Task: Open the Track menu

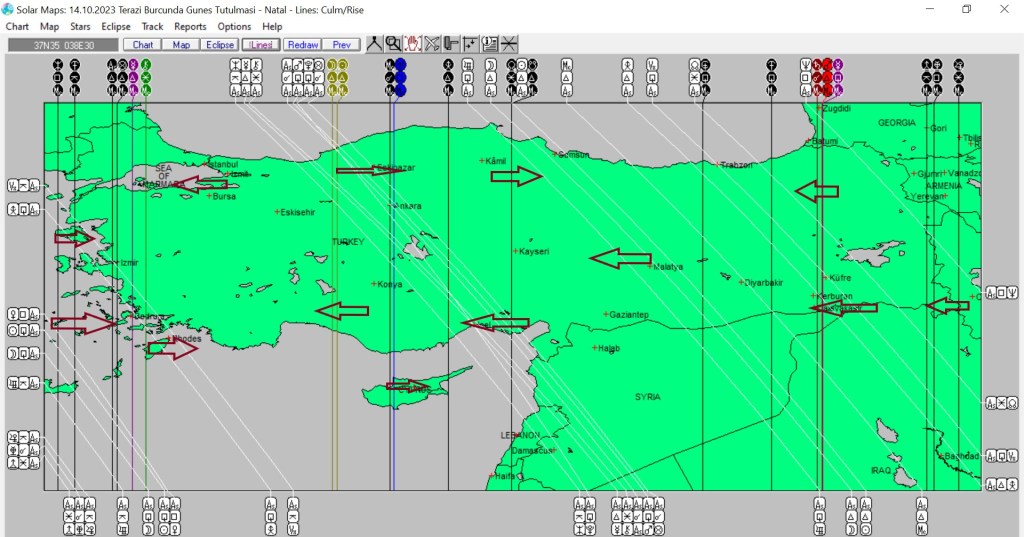Action: pyautogui.click(x=152, y=27)
